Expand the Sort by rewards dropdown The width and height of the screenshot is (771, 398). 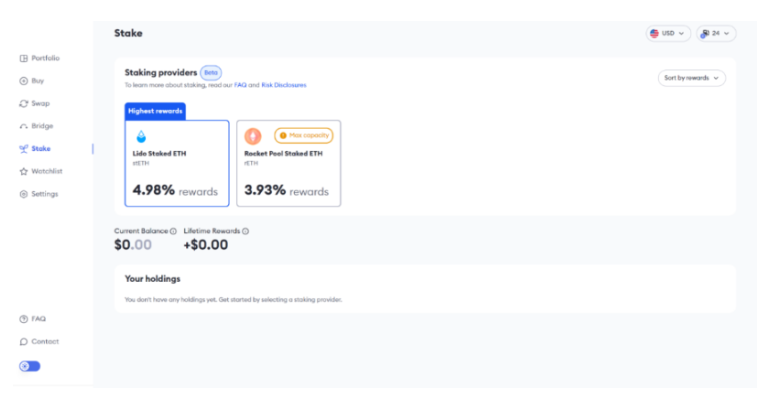tap(692, 78)
